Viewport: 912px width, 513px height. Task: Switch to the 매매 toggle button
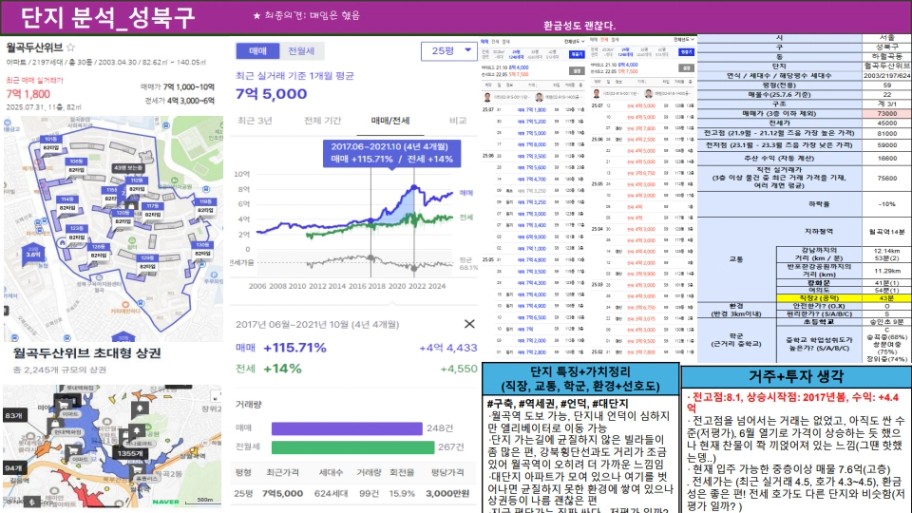[258, 51]
